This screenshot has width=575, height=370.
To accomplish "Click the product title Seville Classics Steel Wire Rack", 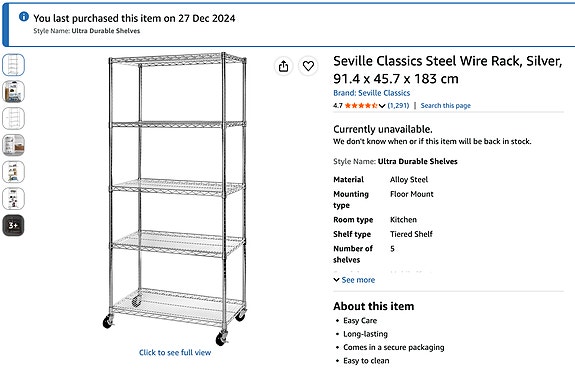I will [447, 70].
